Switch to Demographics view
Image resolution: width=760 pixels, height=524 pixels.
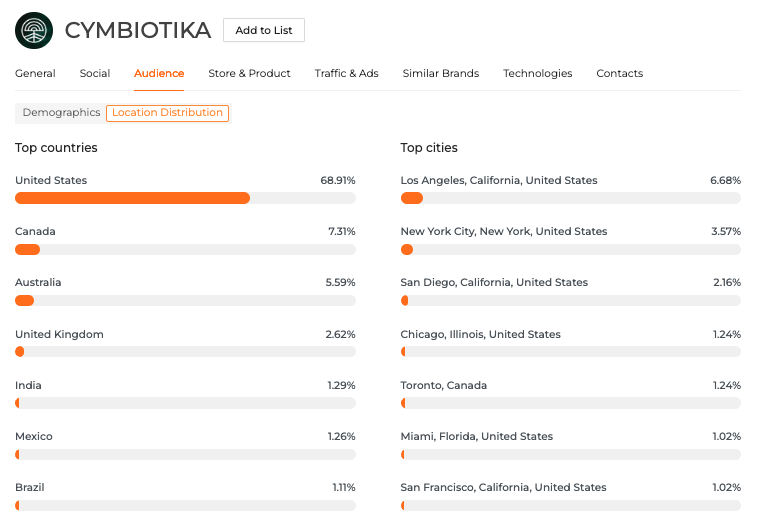click(61, 113)
